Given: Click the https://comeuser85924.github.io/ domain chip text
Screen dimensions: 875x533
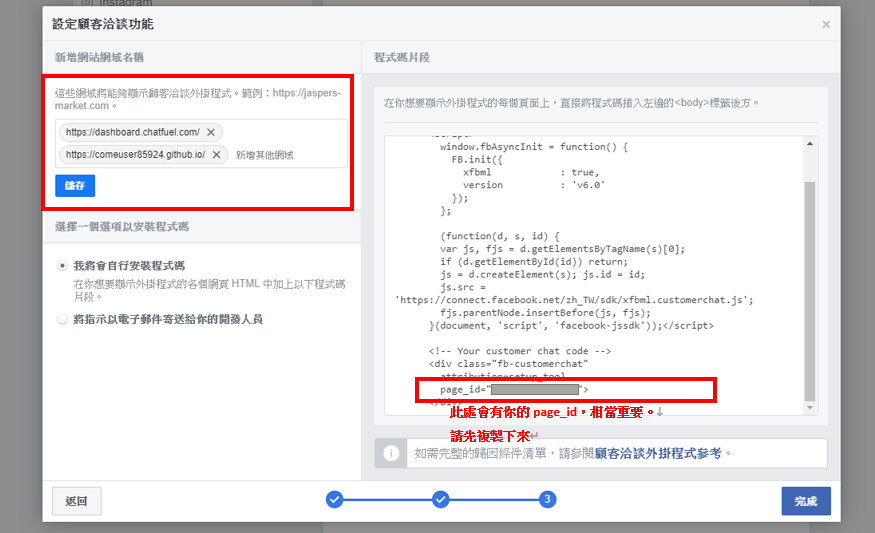Looking at the screenshot, I should coord(135,155).
